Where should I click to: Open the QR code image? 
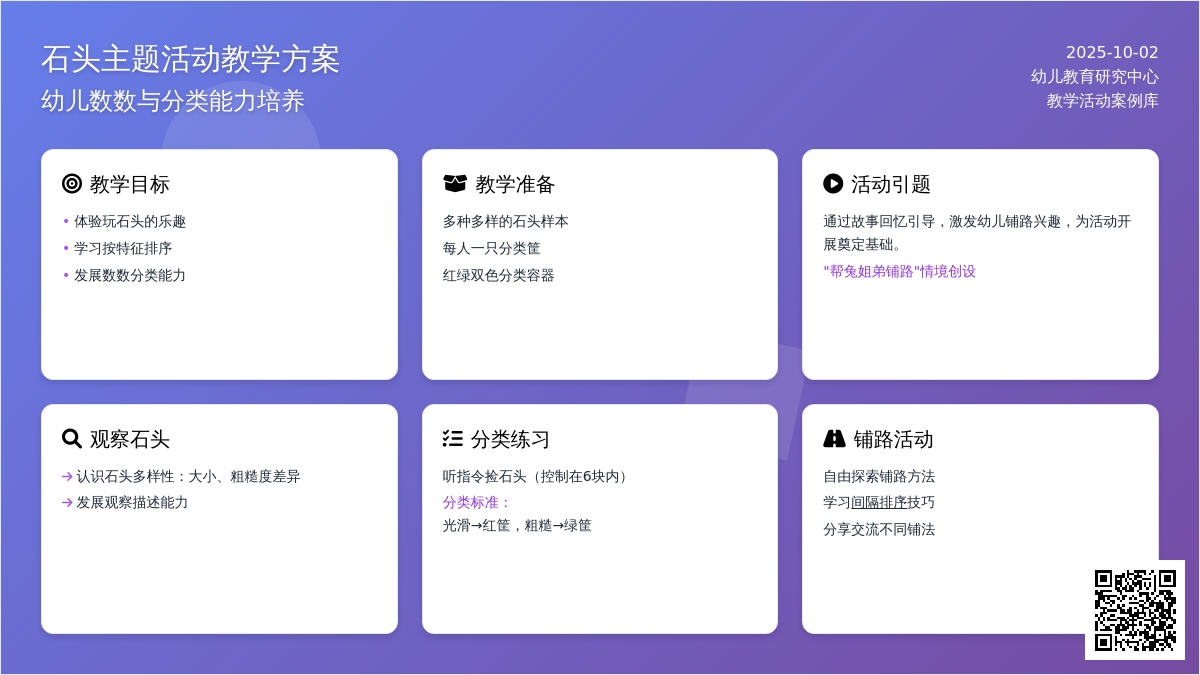pos(1134,610)
